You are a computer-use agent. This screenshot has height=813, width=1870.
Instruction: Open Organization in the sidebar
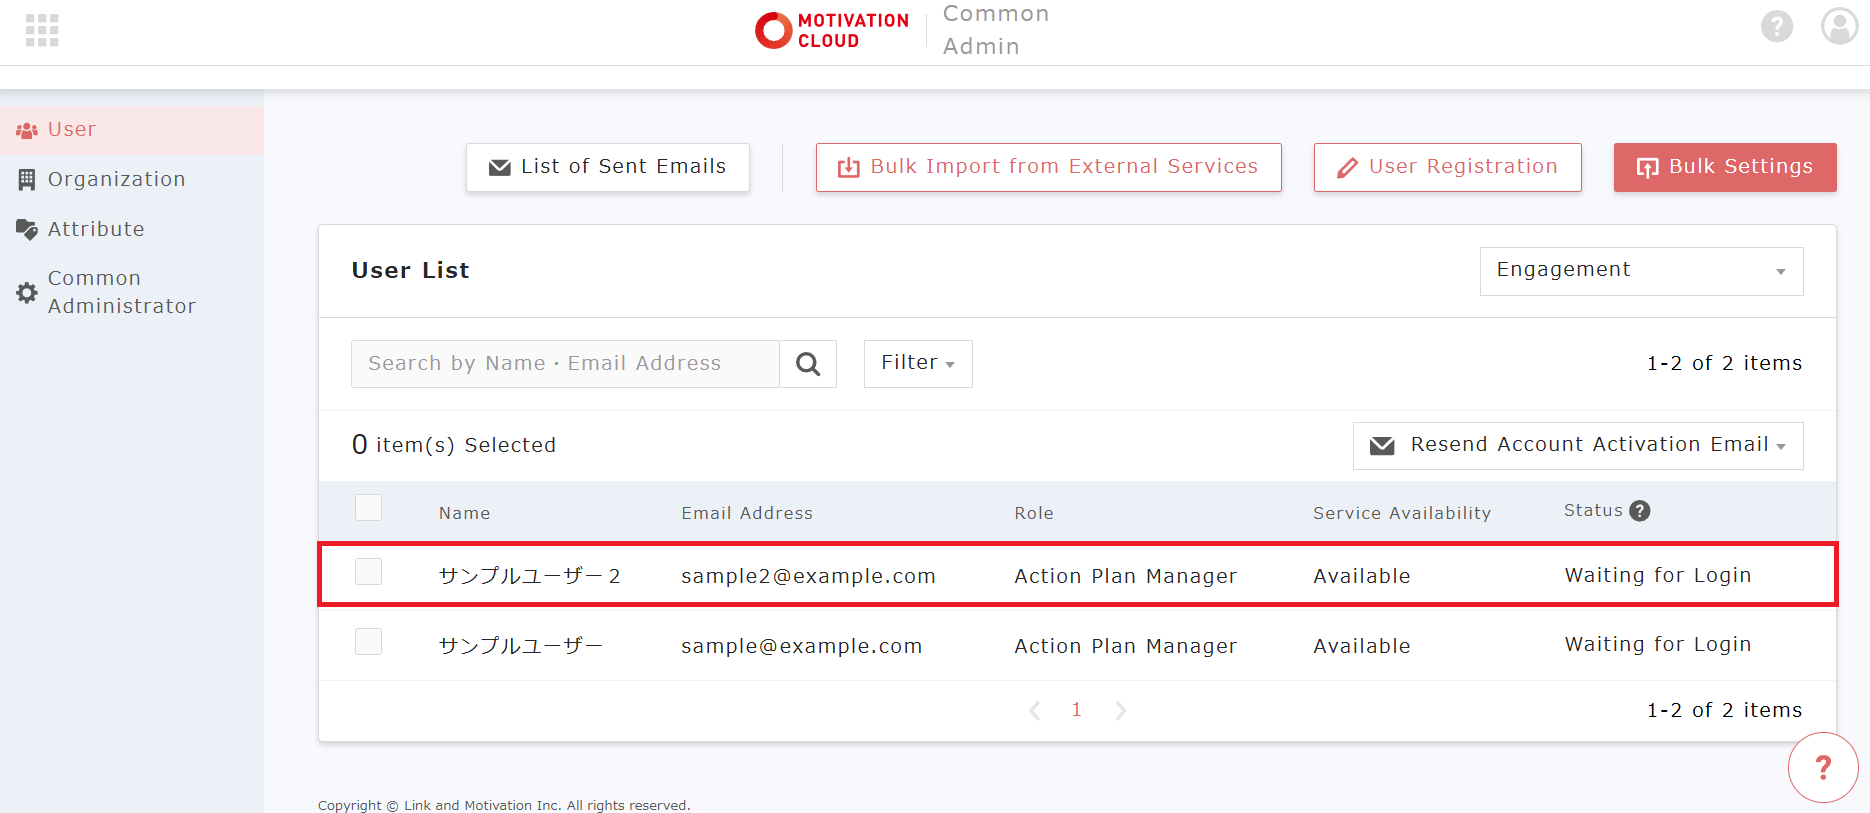(x=116, y=179)
